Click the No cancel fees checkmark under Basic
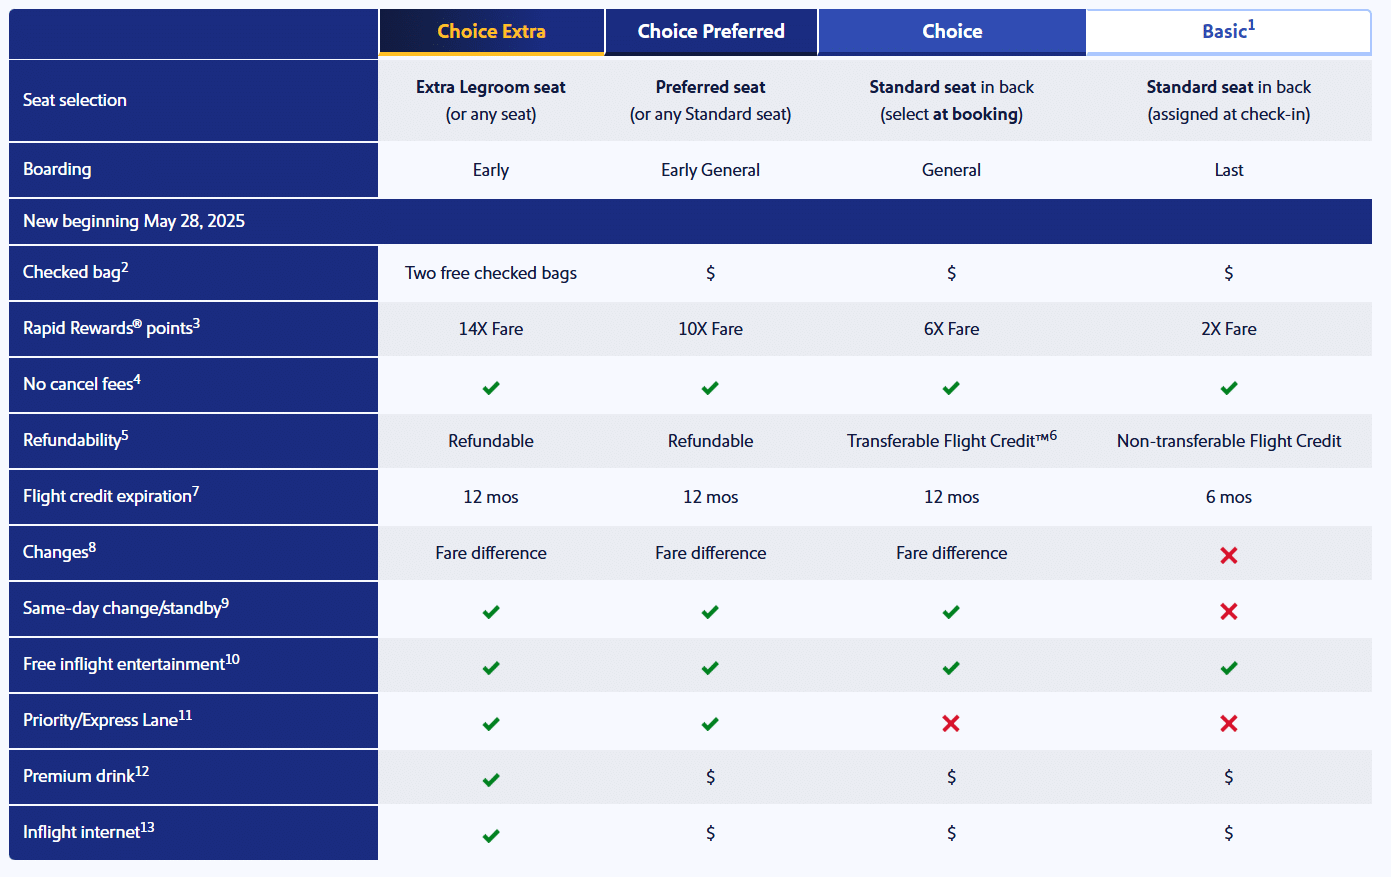This screenshot has width=1391, height=877. pyautogui.click(x=1229, y=388)
